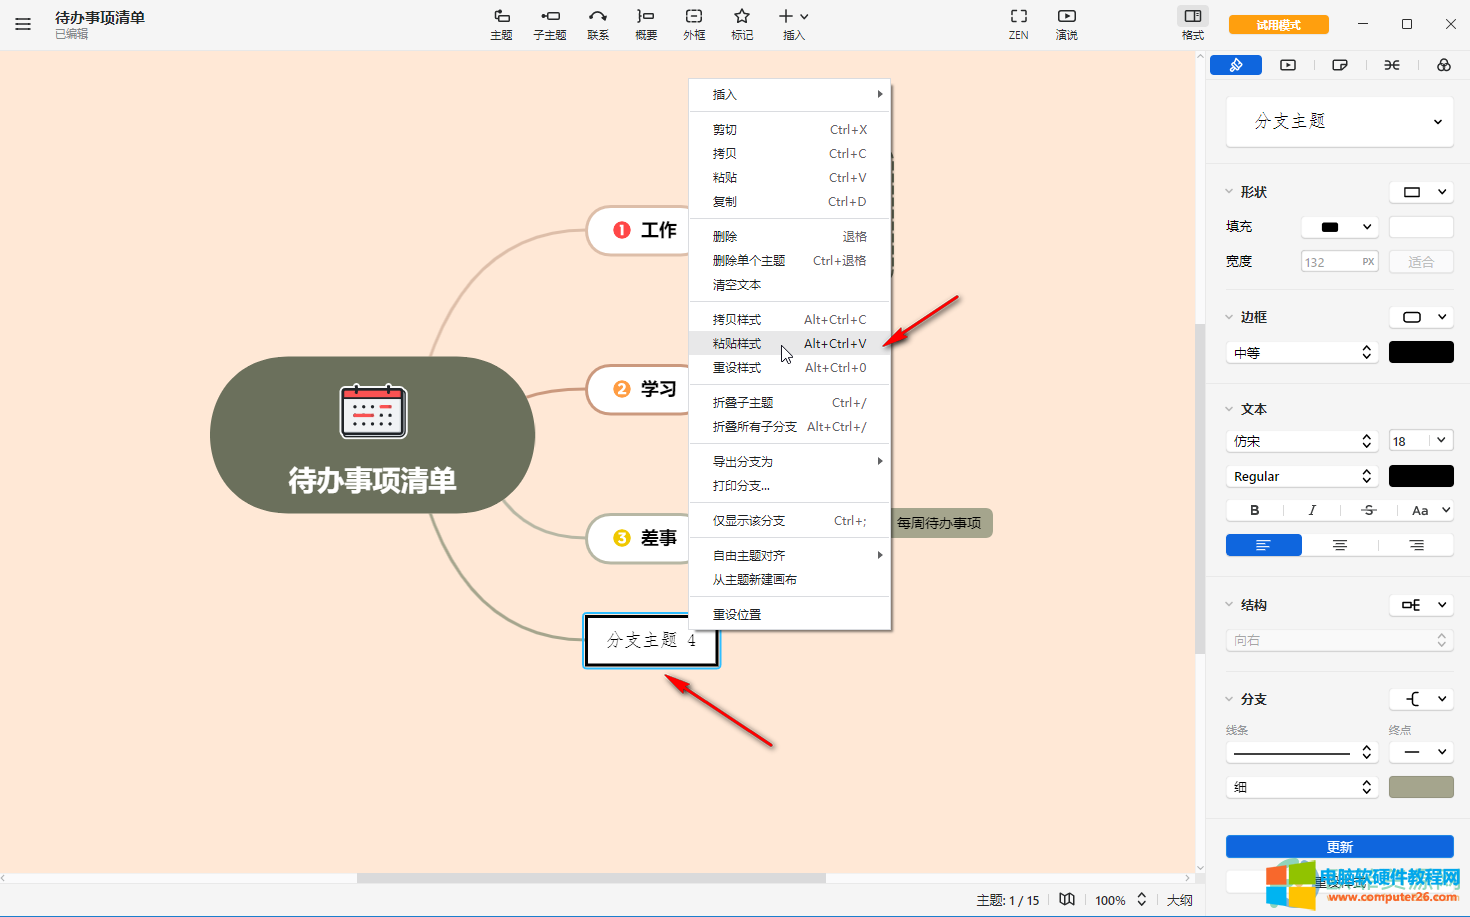Choose 从主题新建画布 in context menu
This screenshot has width=1470, height=917.
790,579
